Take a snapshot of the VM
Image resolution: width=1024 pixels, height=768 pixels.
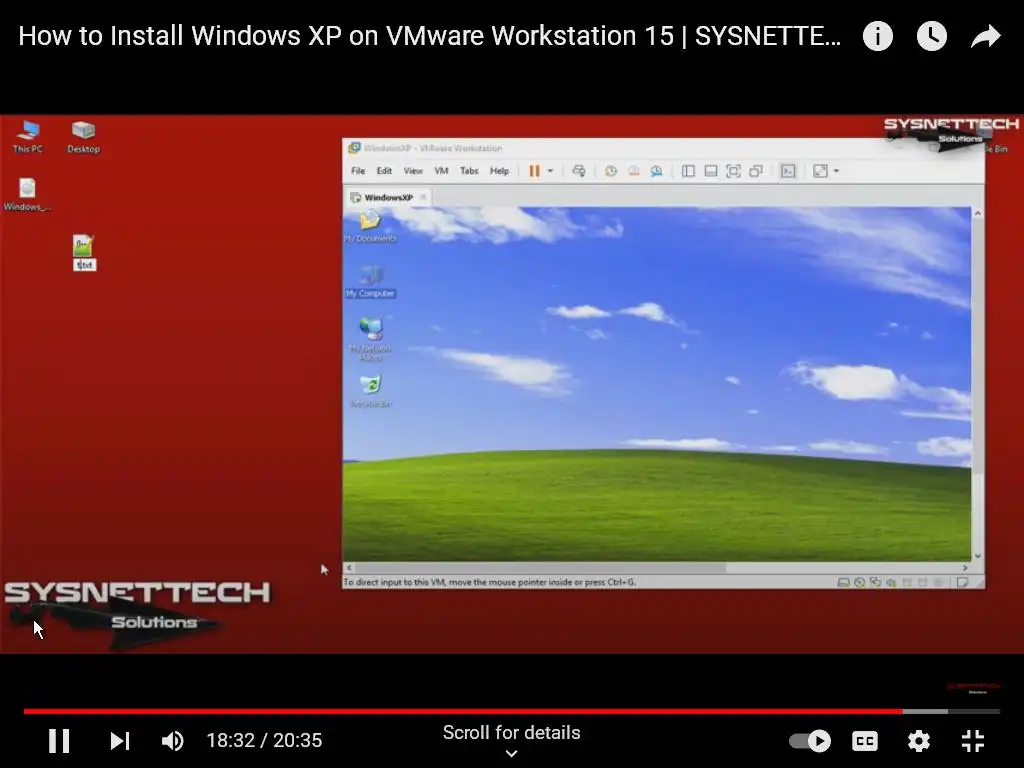point(611,171)
